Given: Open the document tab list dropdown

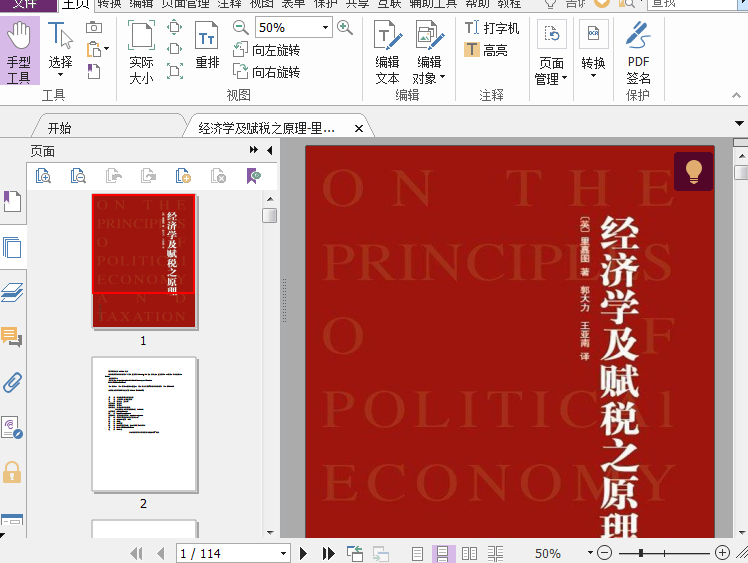Looking at the screenshot, I should click(739, 124).
